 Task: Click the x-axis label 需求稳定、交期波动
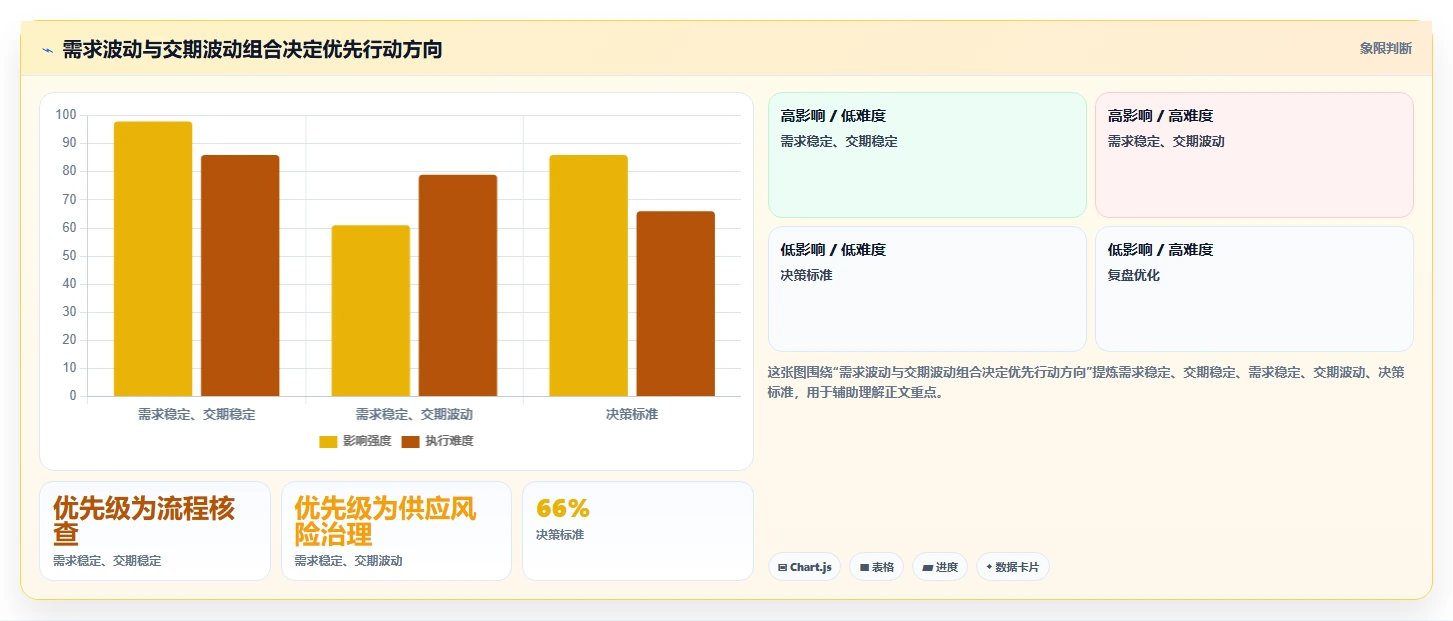[x=414, y=414]
